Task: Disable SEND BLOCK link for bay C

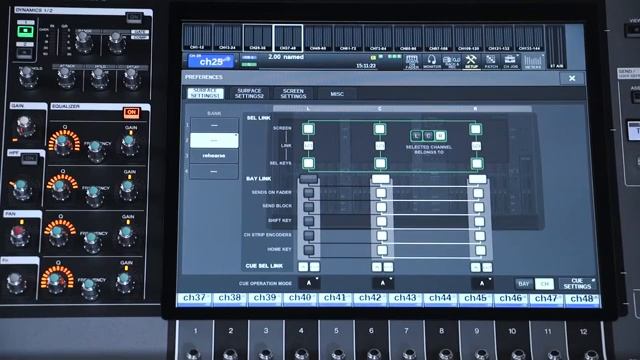Action: click(381, 207)
